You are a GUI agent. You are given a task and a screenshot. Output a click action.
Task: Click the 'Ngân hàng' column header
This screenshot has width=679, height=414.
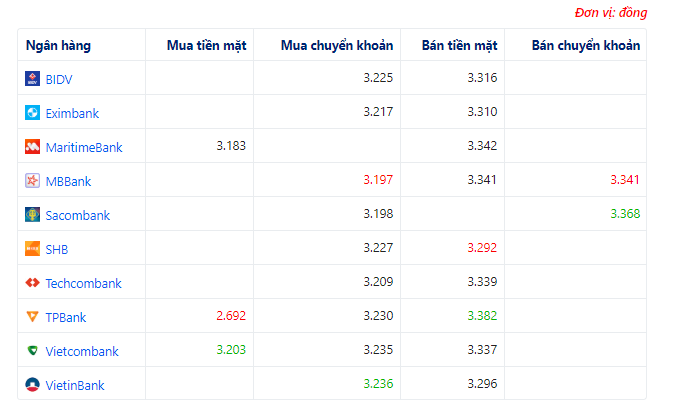coord(58,45)
